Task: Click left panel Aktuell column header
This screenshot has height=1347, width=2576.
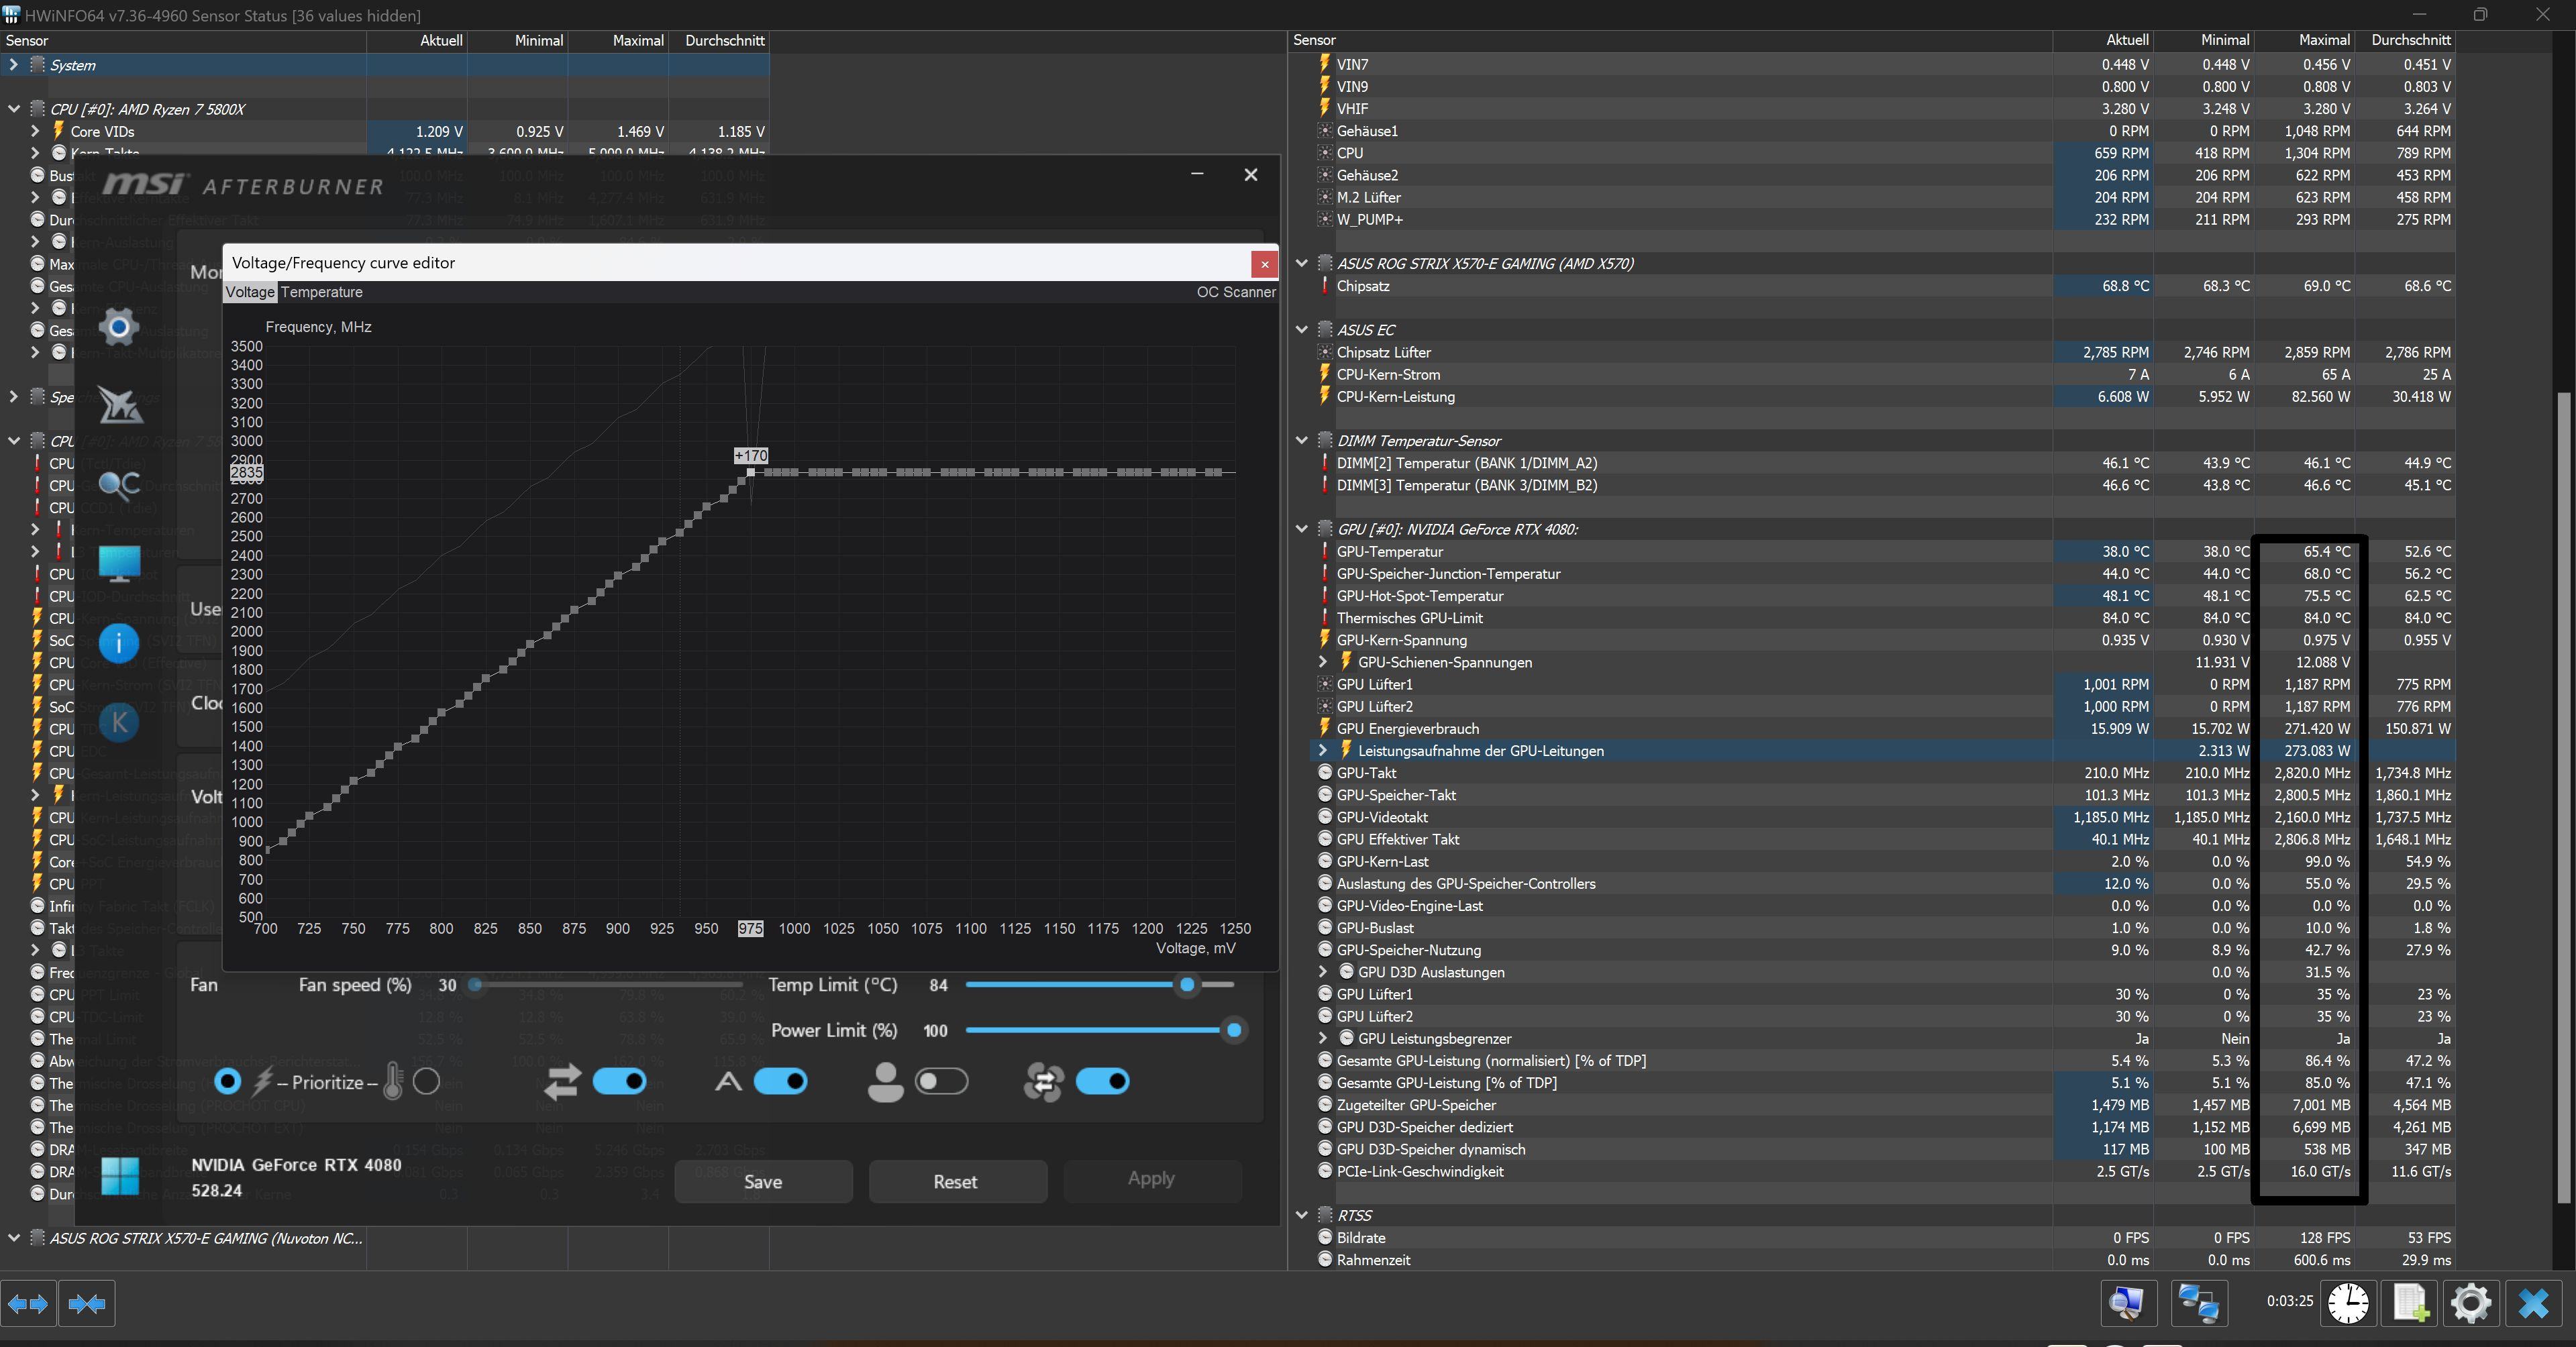Action: [x=417, y=40]
